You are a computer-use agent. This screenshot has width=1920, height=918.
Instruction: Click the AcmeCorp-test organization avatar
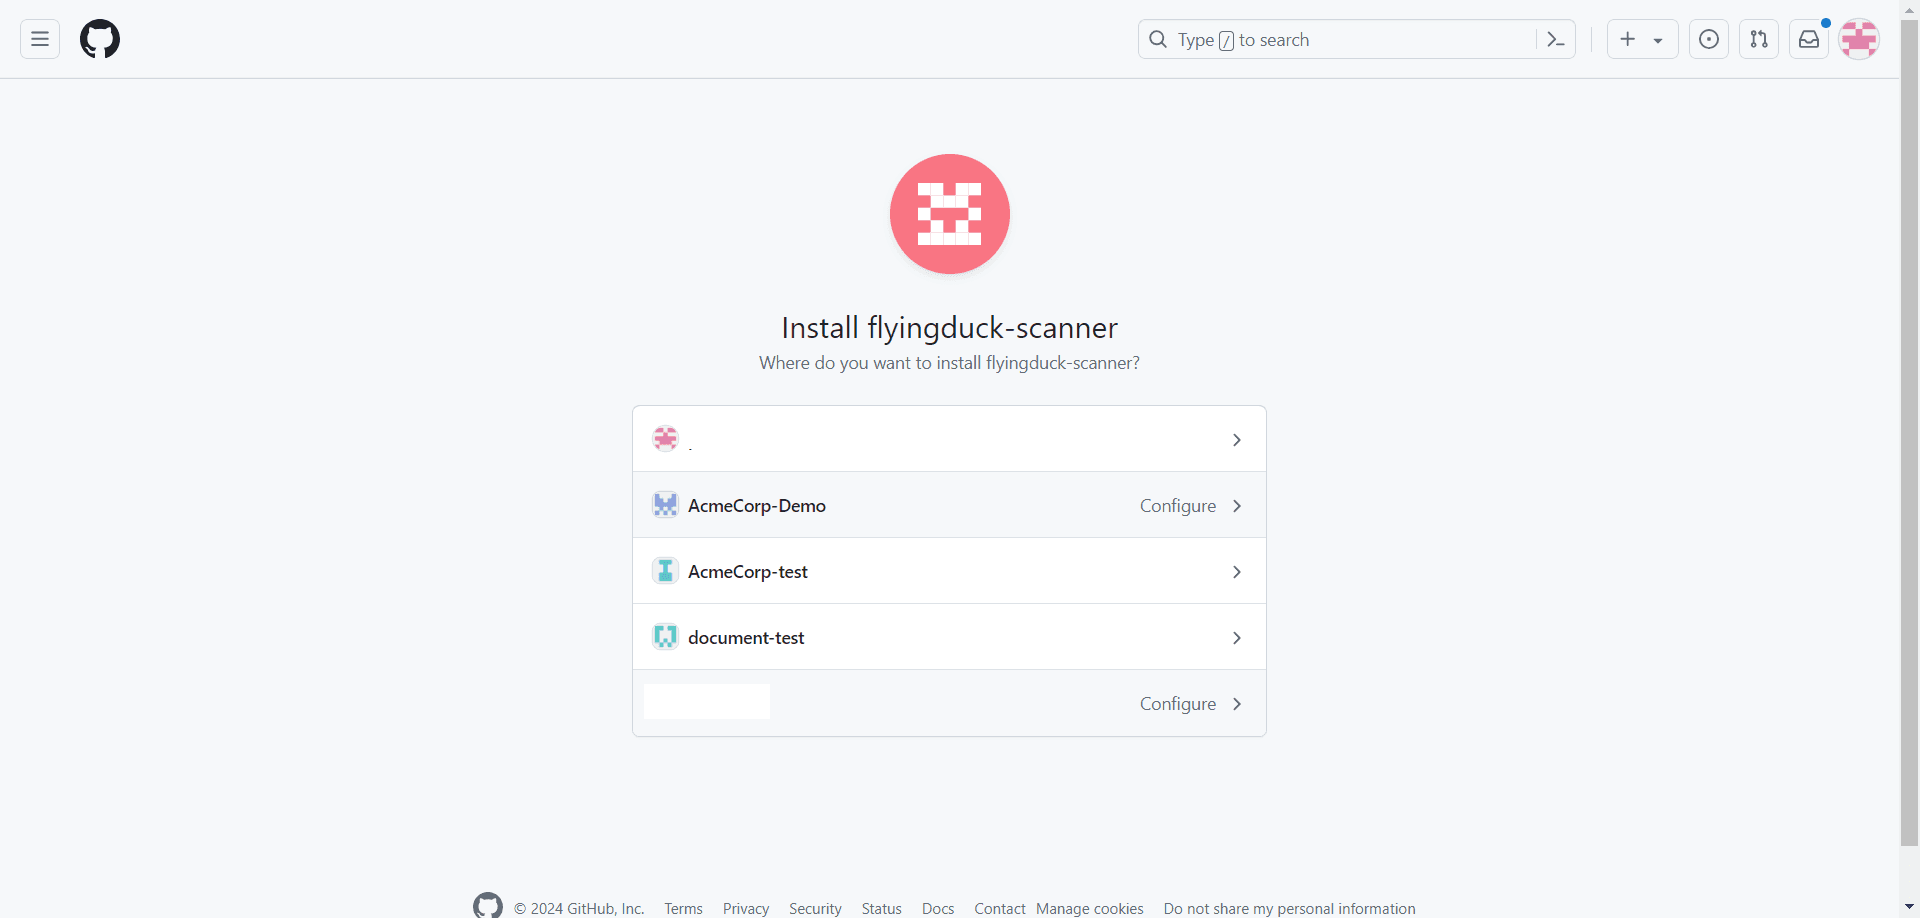[665, 571]
